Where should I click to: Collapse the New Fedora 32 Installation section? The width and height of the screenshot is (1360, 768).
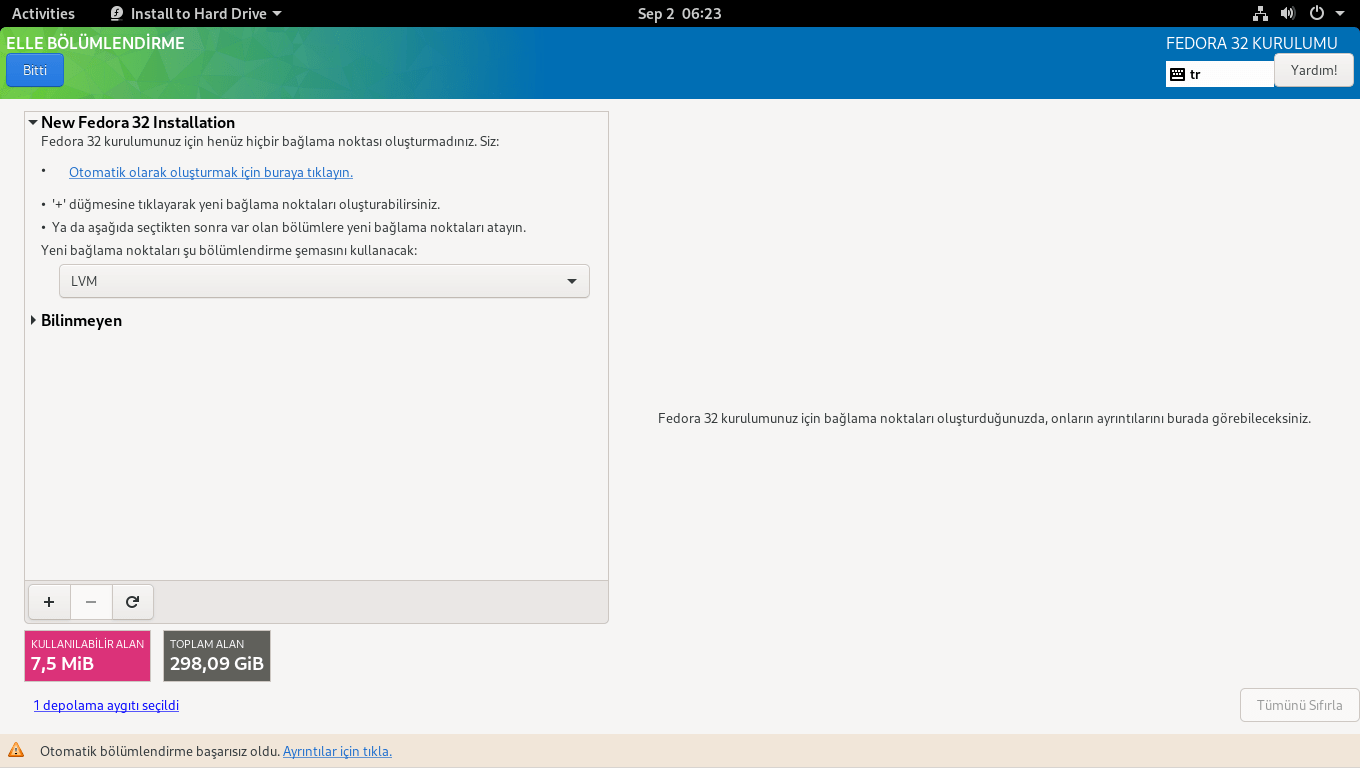coord(33,123)
